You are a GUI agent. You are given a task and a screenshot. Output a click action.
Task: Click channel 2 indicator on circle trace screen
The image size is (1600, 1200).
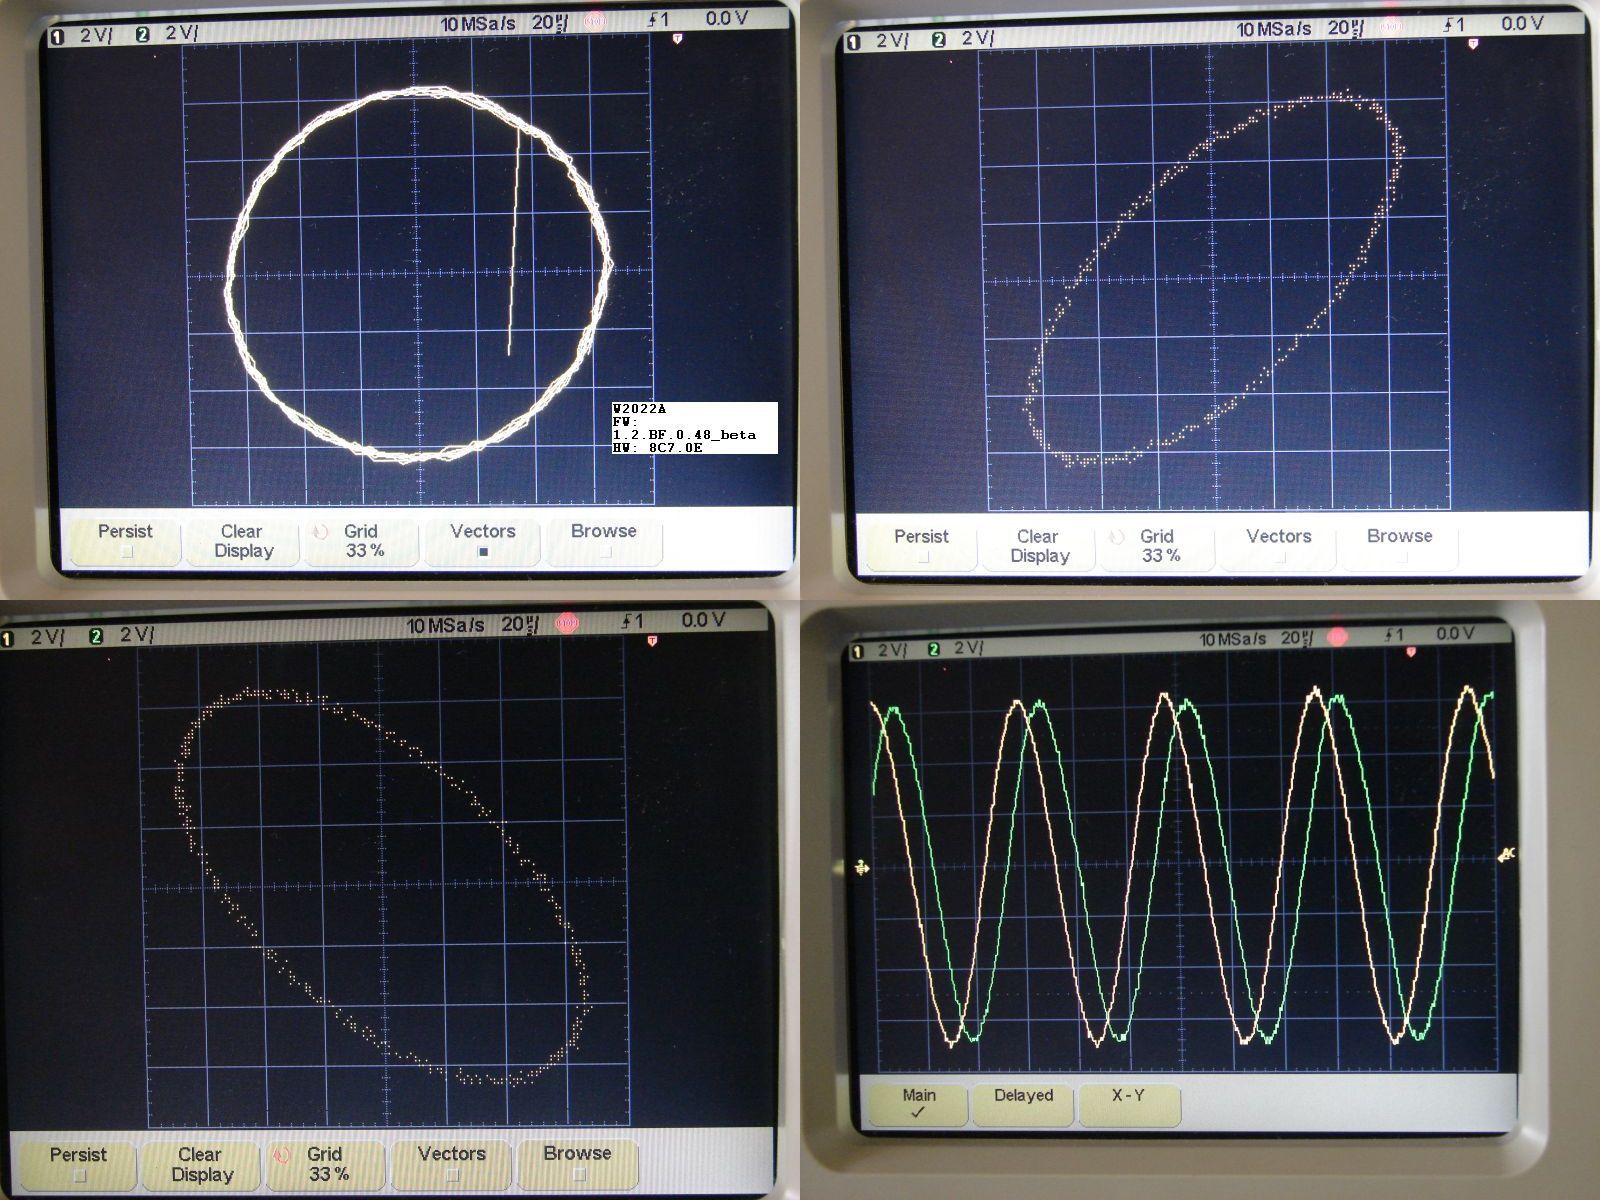click(142, 35)
